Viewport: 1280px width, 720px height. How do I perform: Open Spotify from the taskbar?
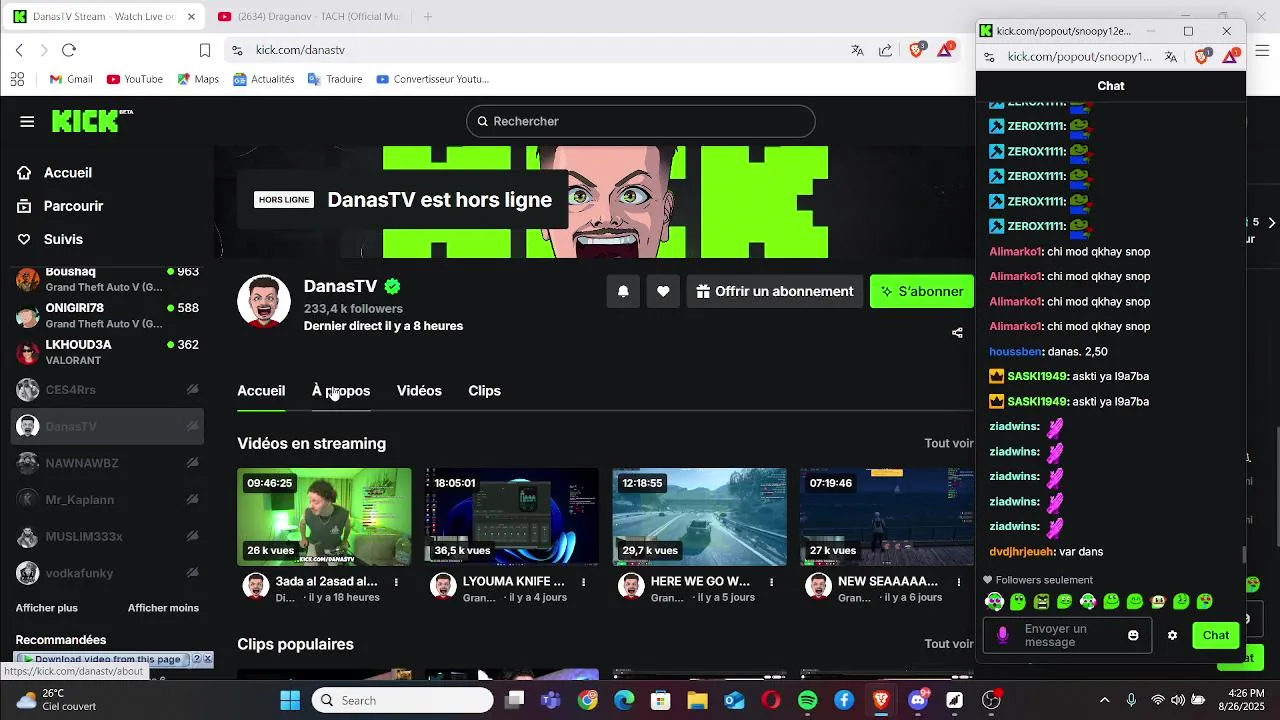(x=808, y=700)
